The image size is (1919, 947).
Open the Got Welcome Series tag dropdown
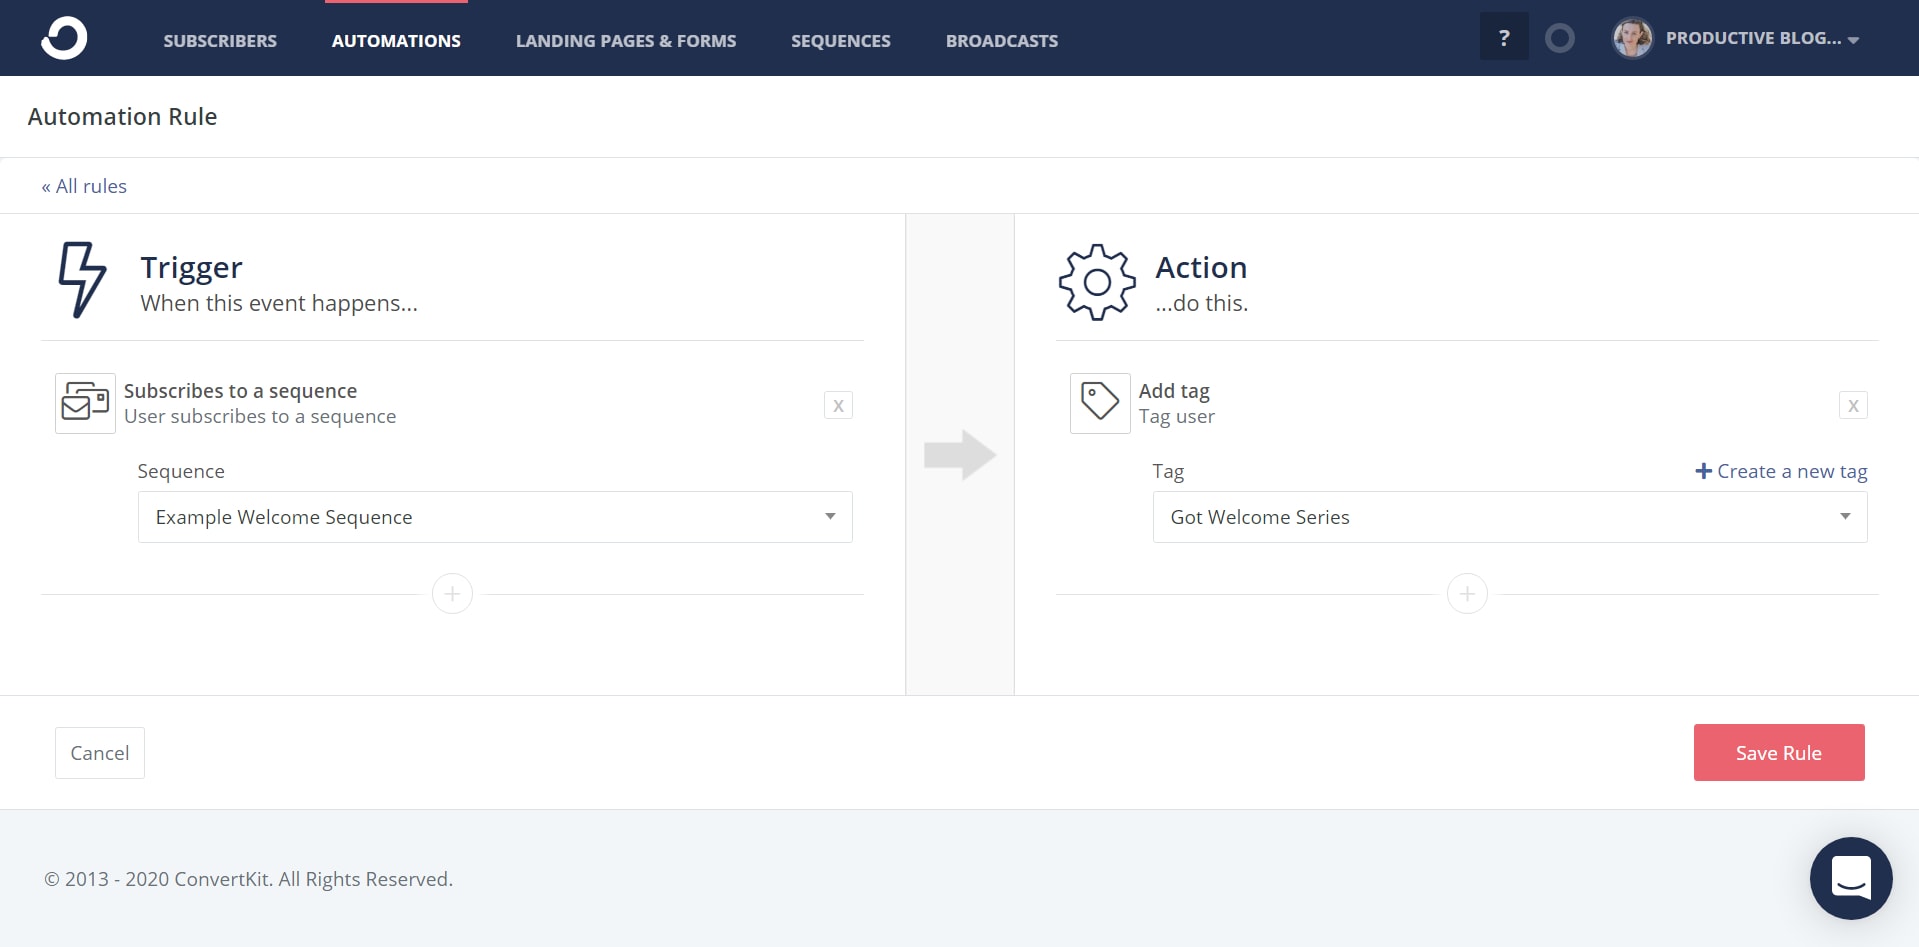[x=1510, y=517]
